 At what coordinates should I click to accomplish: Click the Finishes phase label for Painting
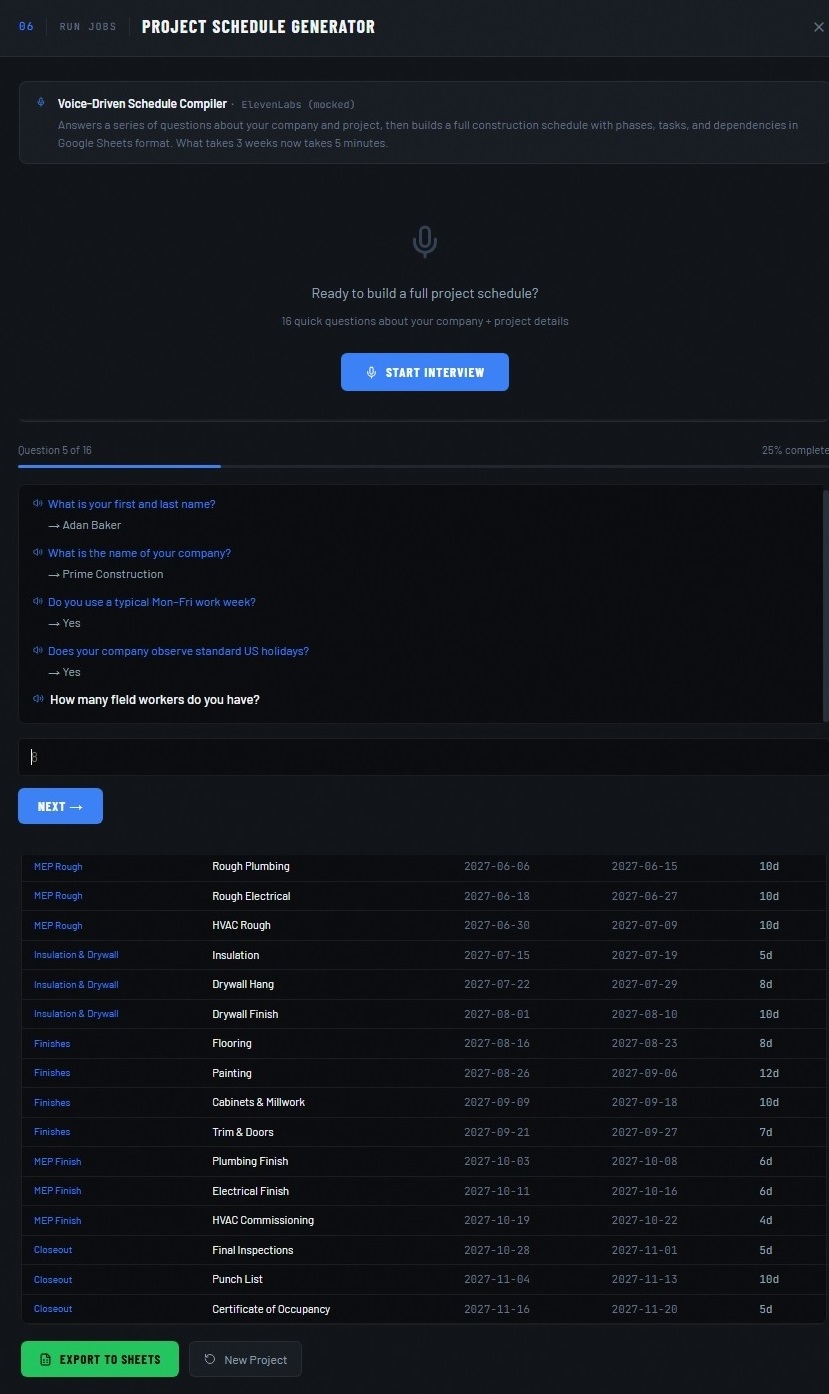pos(52,1073)
